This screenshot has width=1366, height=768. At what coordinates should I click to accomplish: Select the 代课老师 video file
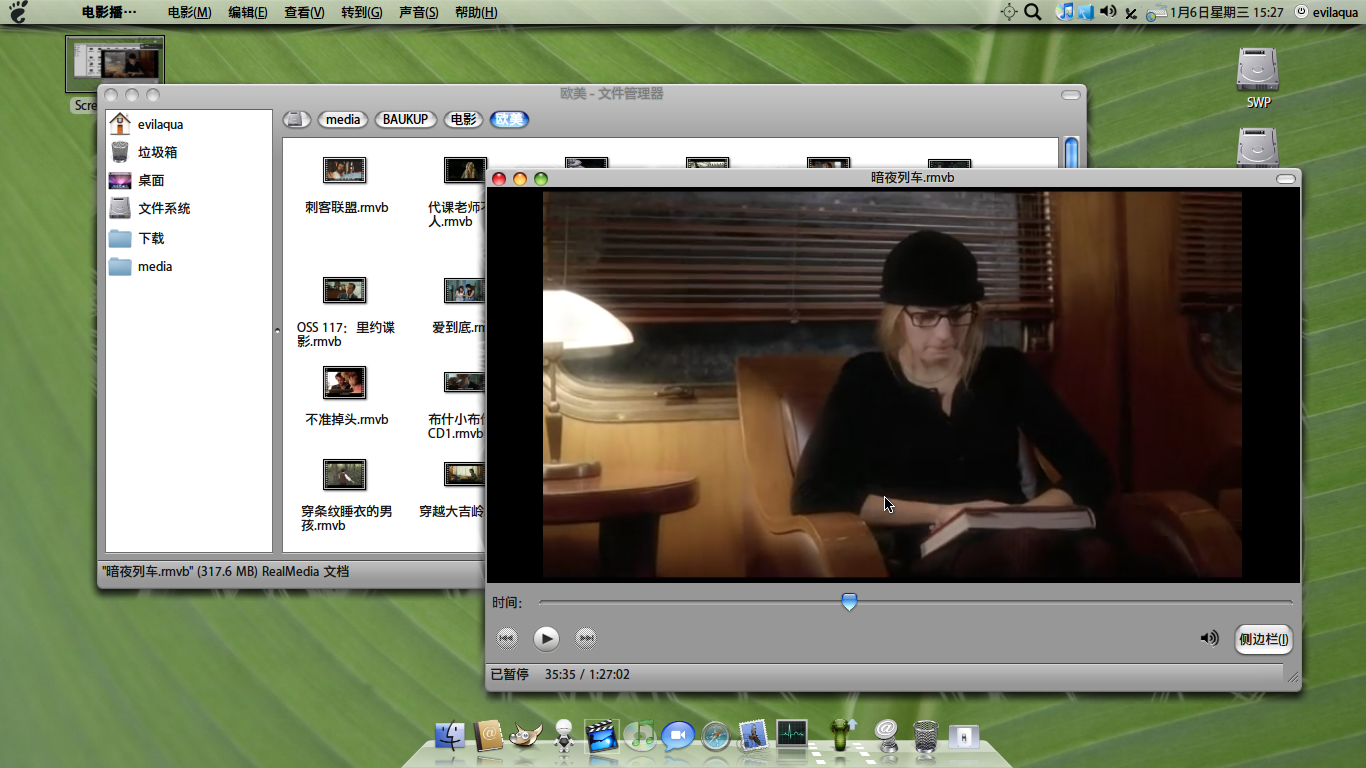458,192
